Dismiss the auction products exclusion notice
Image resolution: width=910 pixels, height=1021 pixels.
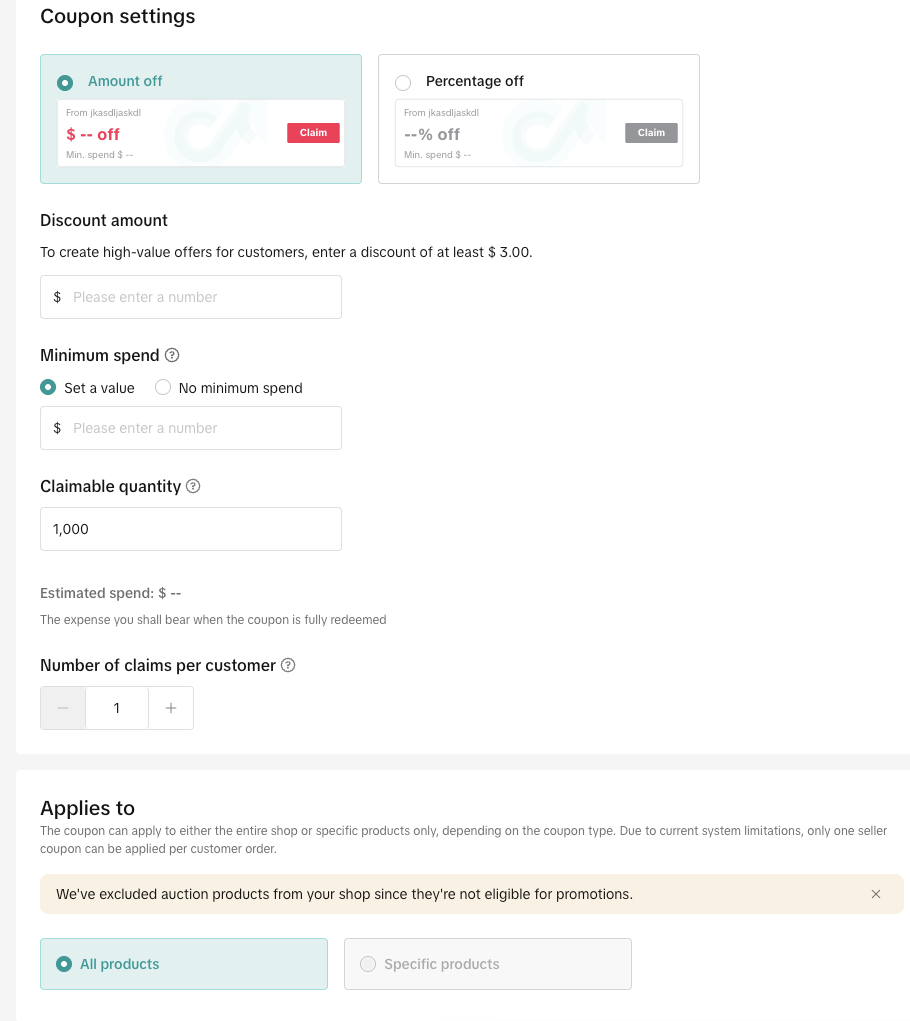coord(876,894)
